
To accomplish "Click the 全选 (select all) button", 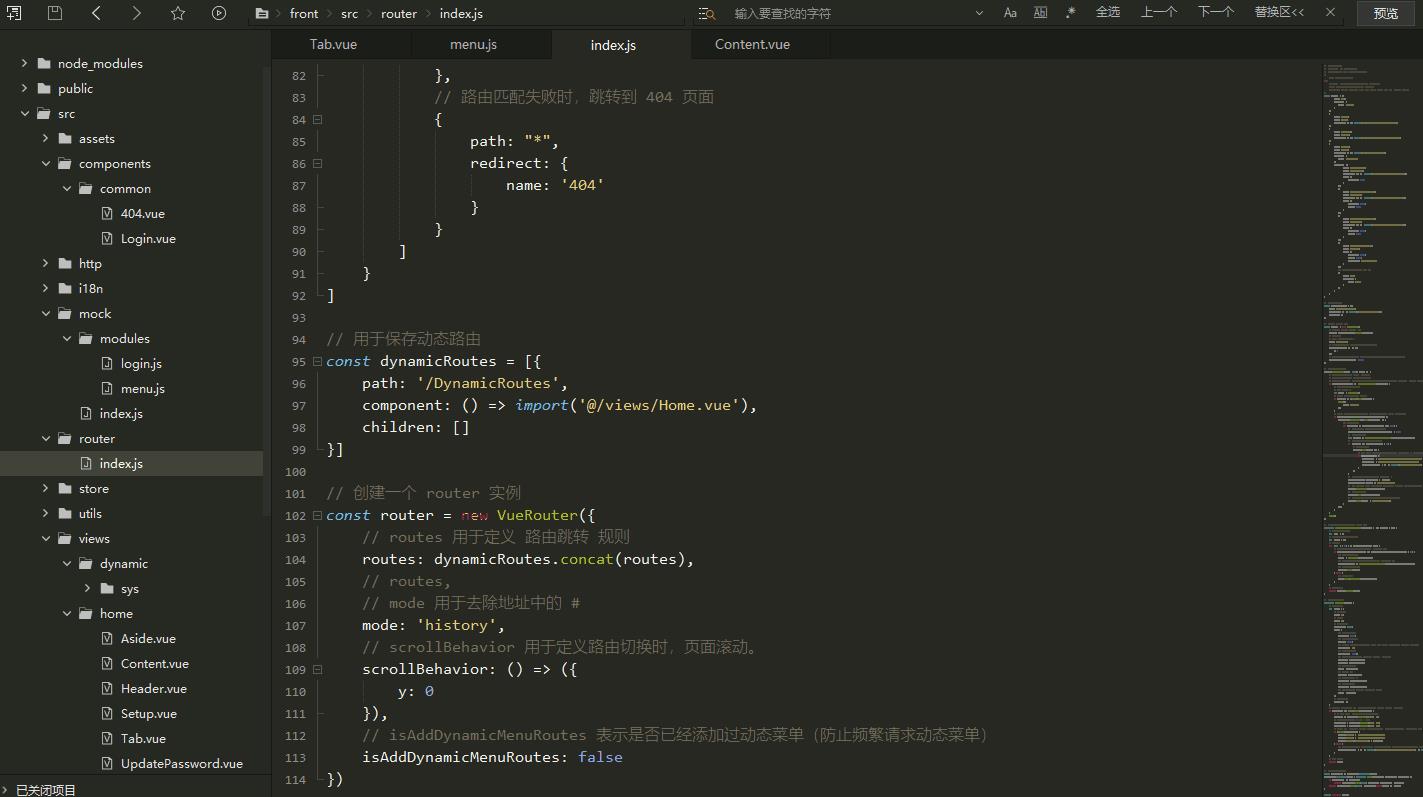I will pyautogui.click(x=1108, y=12).
